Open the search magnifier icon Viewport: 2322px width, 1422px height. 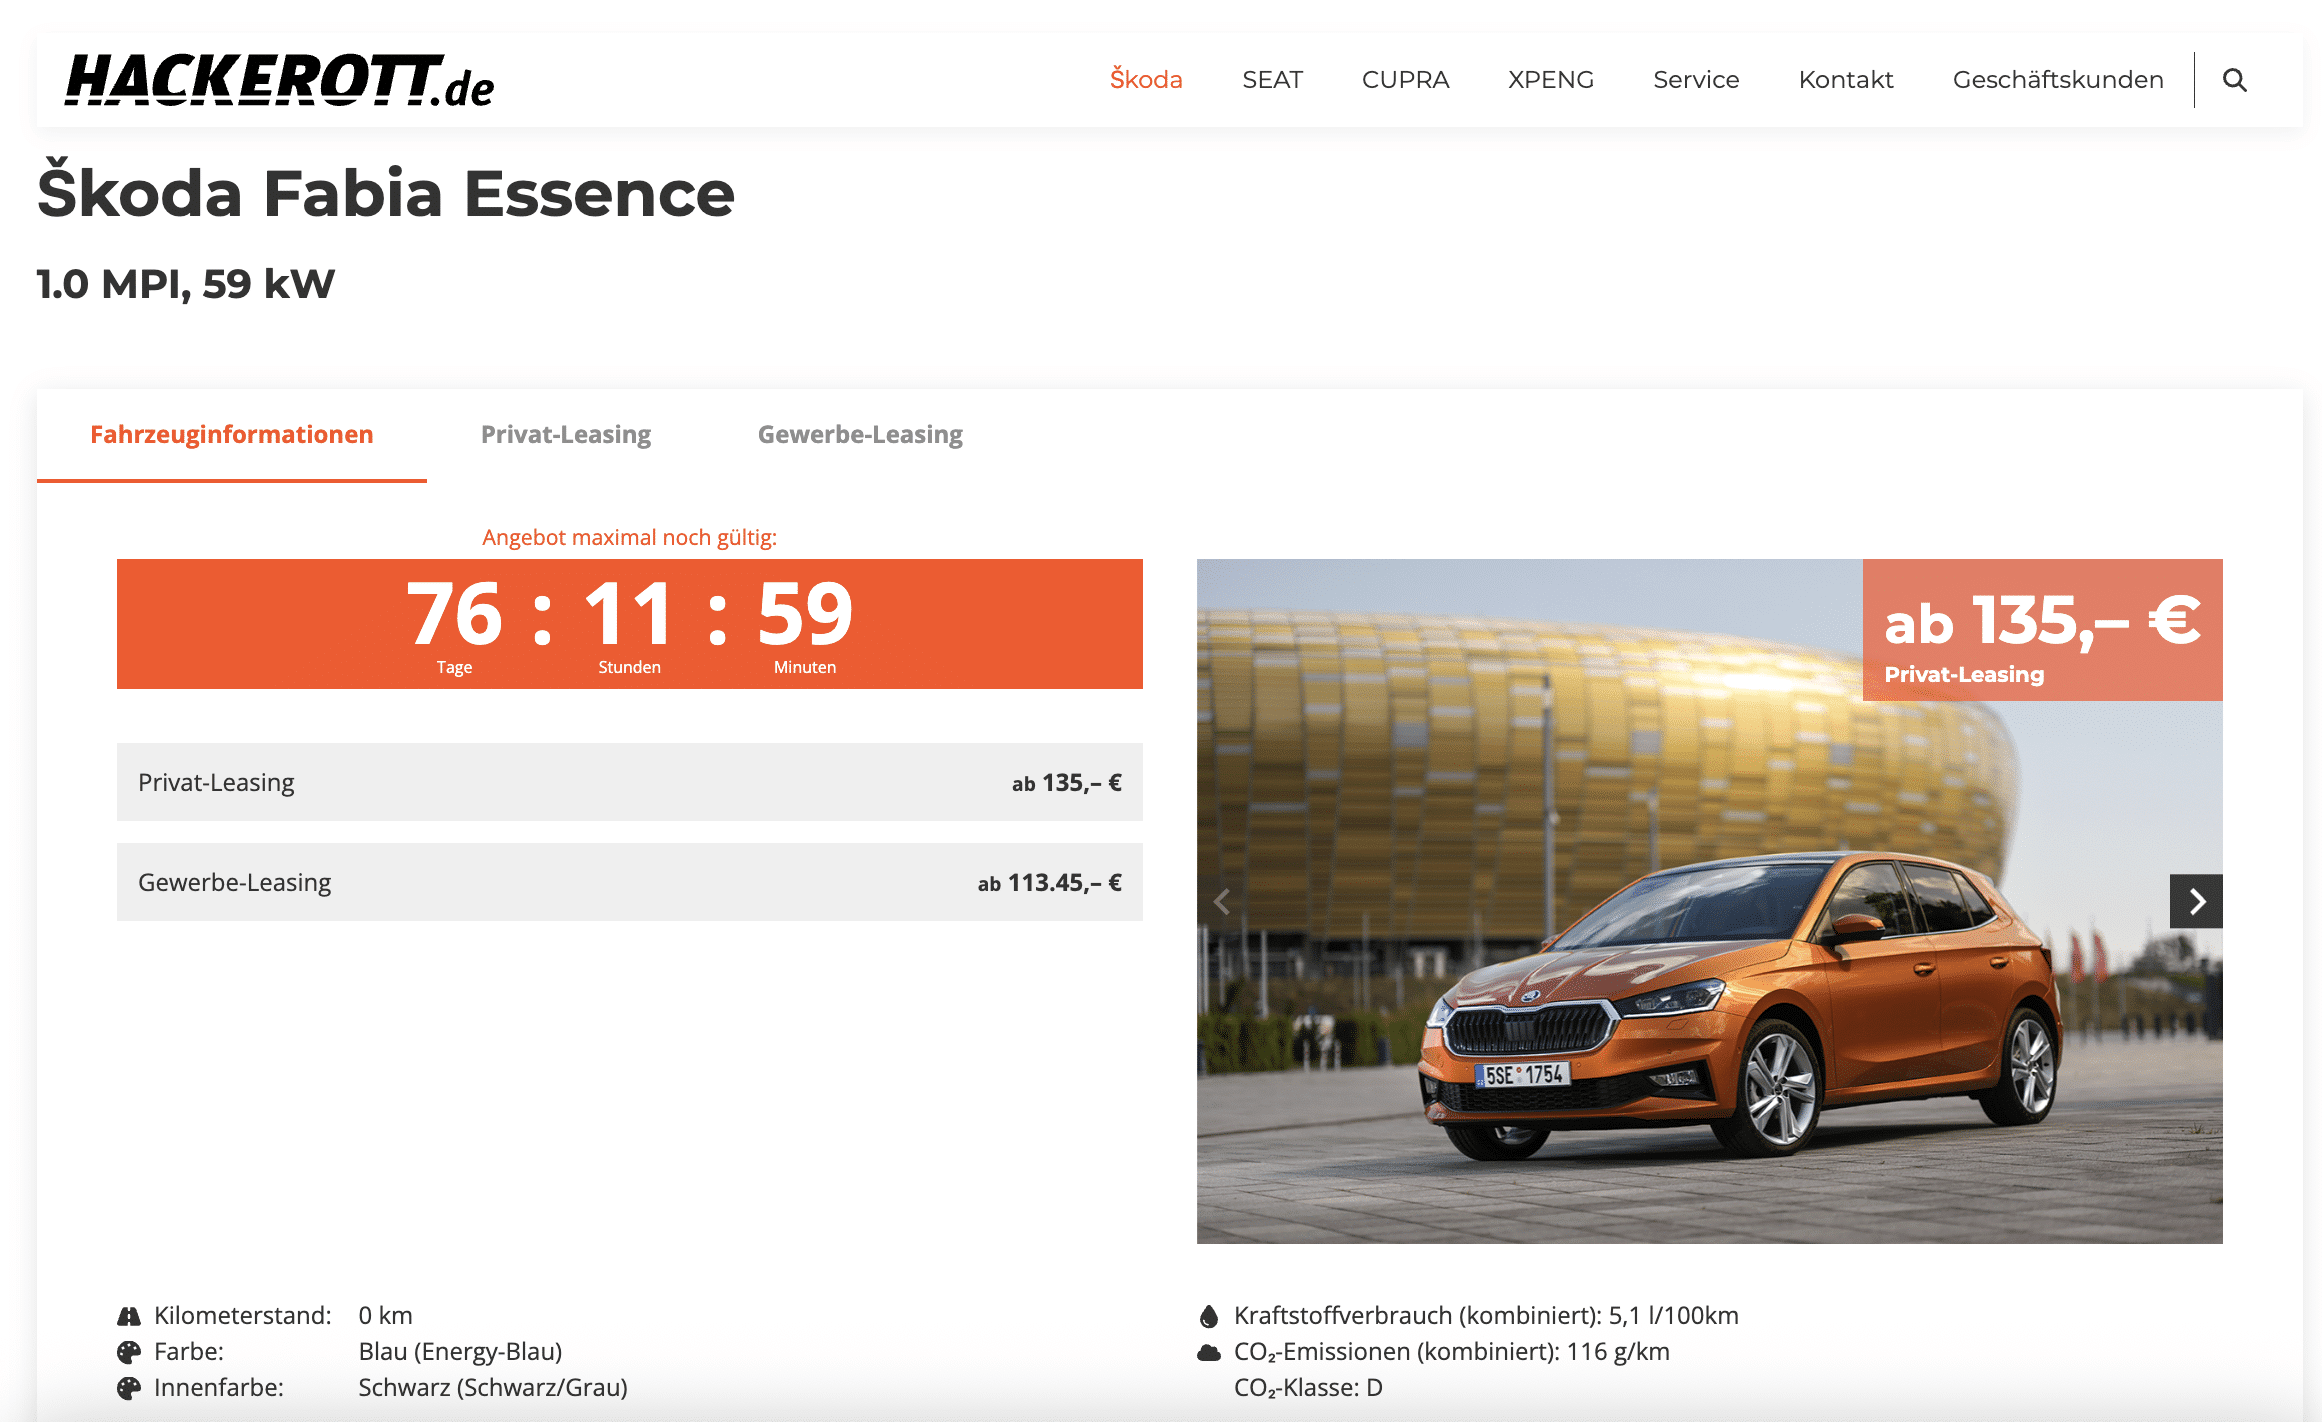point(2234,80)
